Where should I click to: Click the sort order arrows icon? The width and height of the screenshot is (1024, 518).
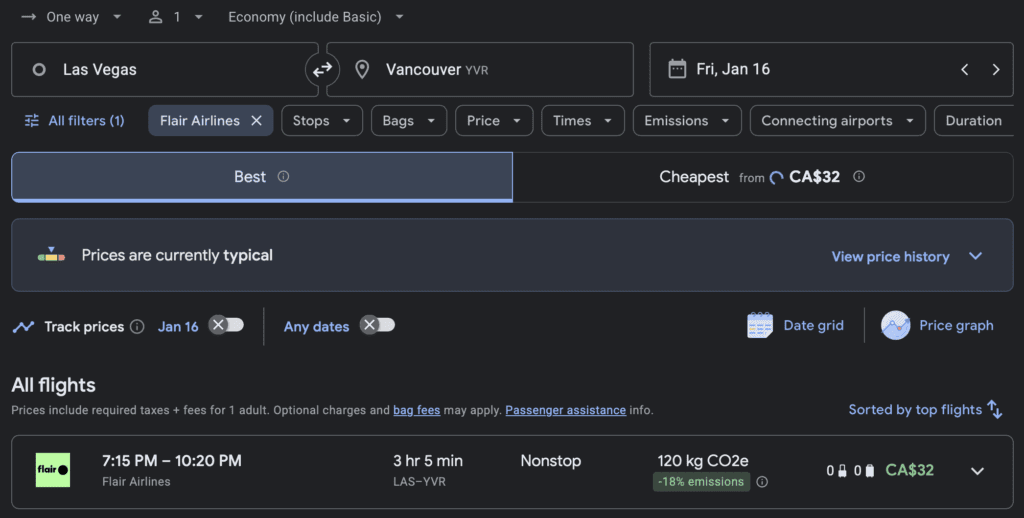click(x=994, y=409)
